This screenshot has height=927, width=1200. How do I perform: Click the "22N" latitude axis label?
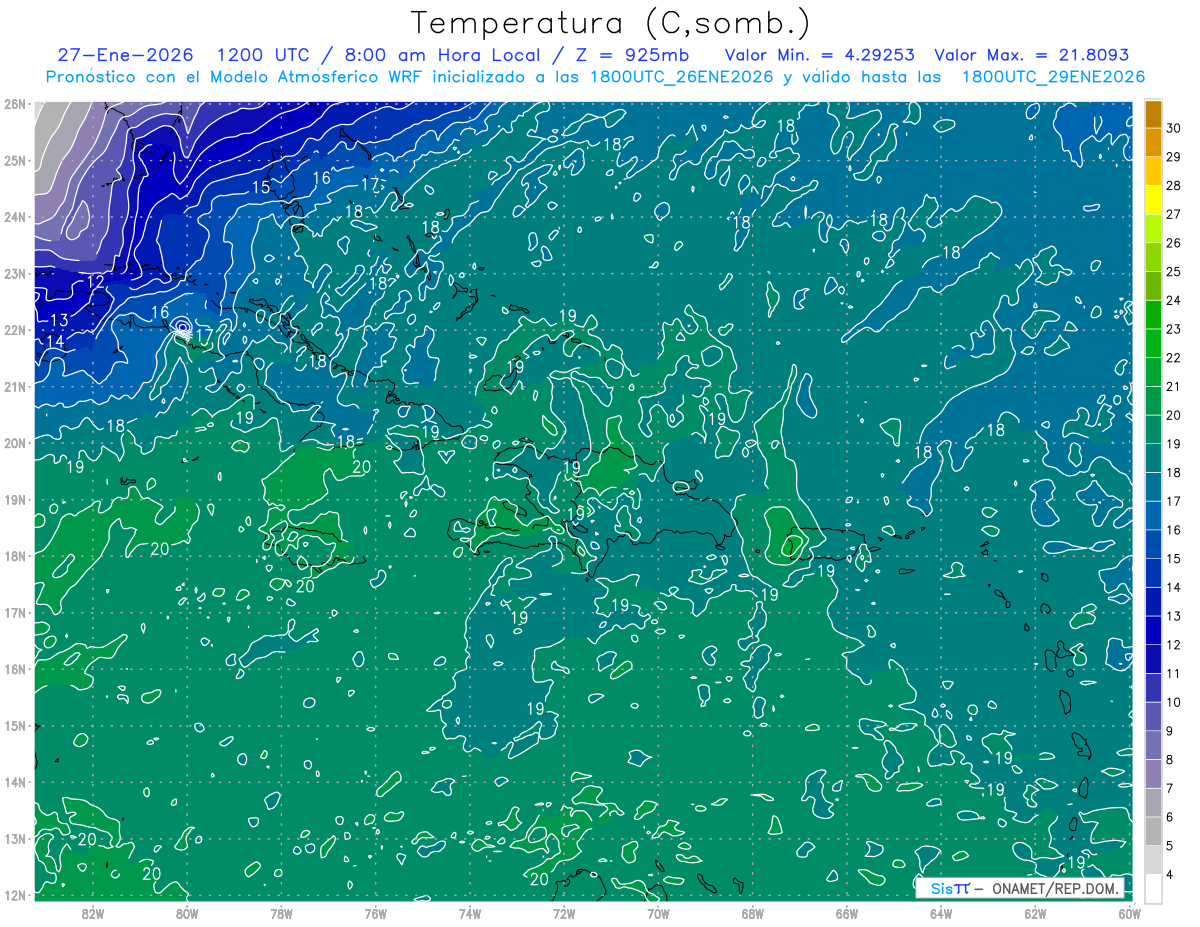point(15,330)
